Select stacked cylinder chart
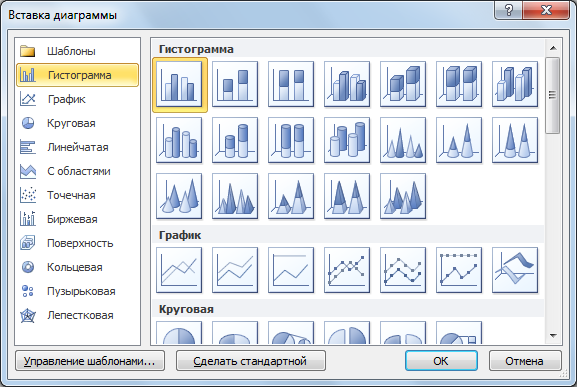This screenshot has height=387, width=577. pyautogui.click(x=235, y=140)
